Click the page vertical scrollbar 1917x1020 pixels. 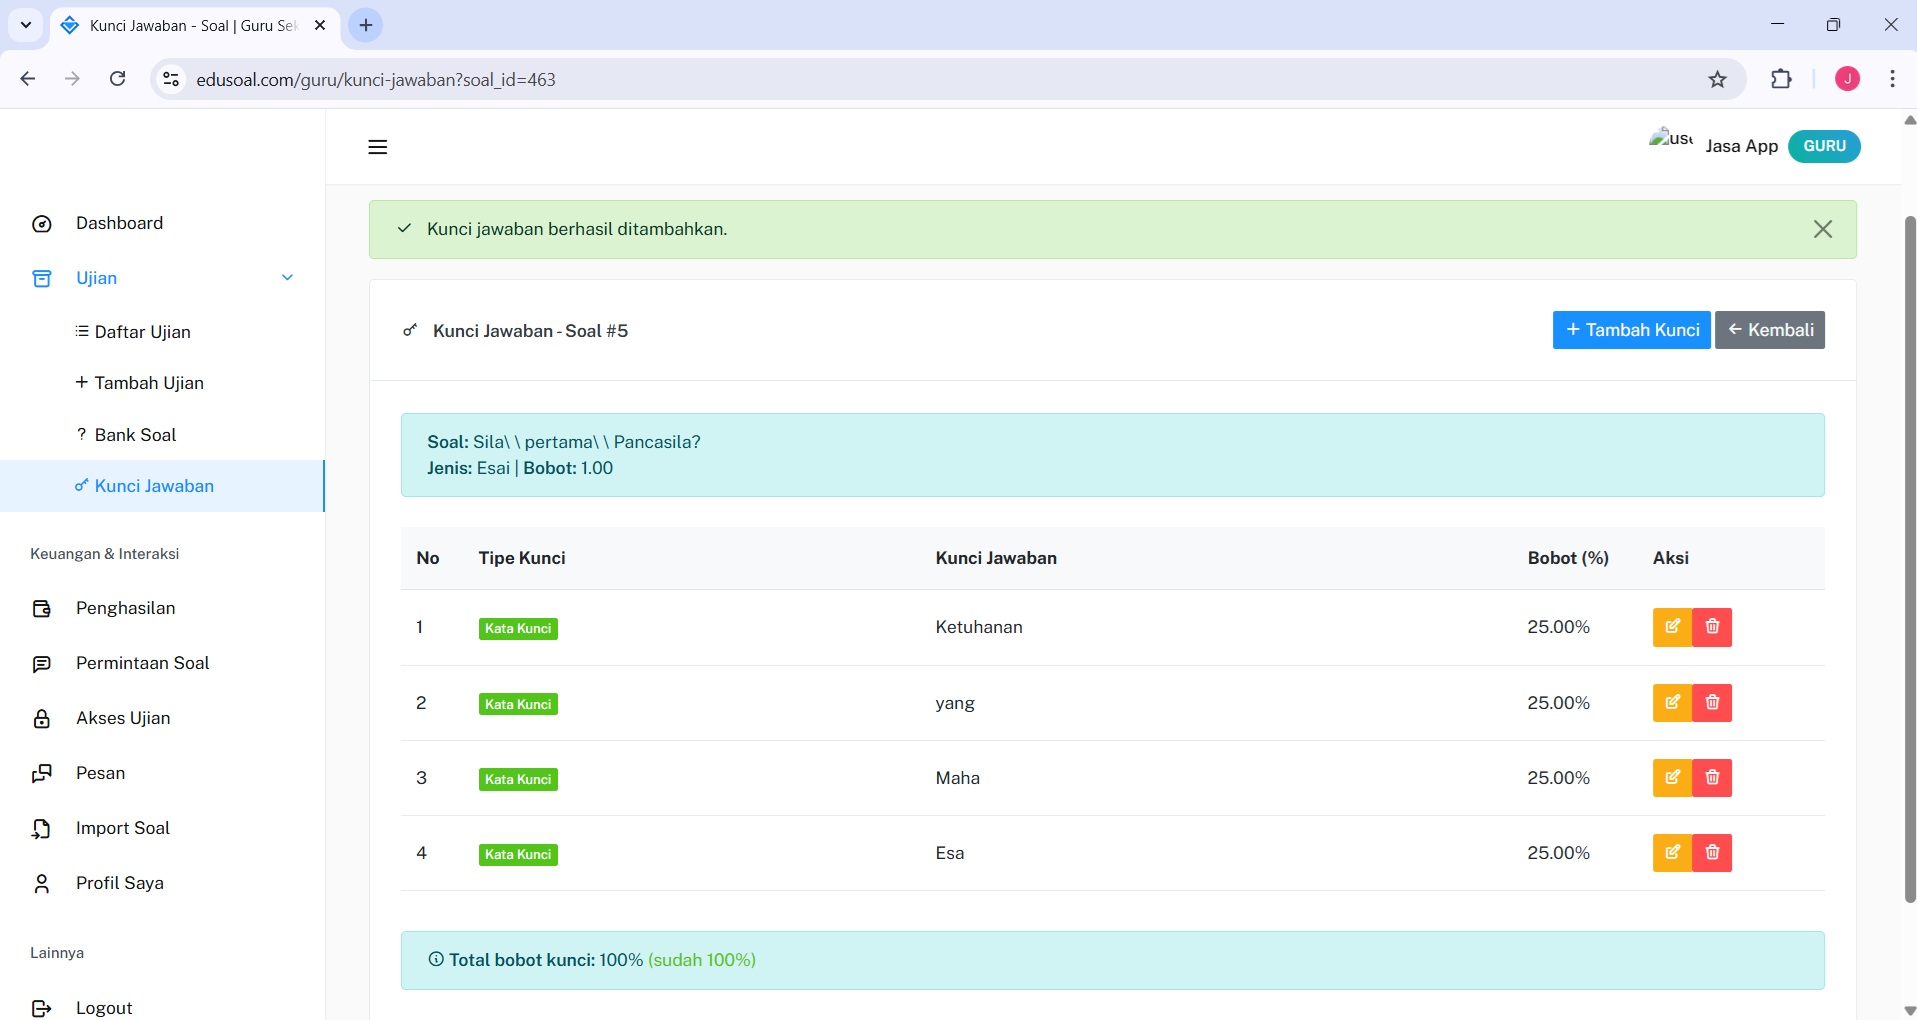(1908, 560)
